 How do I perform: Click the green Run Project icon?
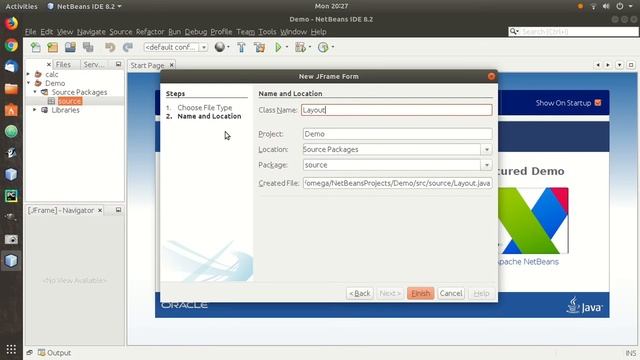click(x=278, y=47)
